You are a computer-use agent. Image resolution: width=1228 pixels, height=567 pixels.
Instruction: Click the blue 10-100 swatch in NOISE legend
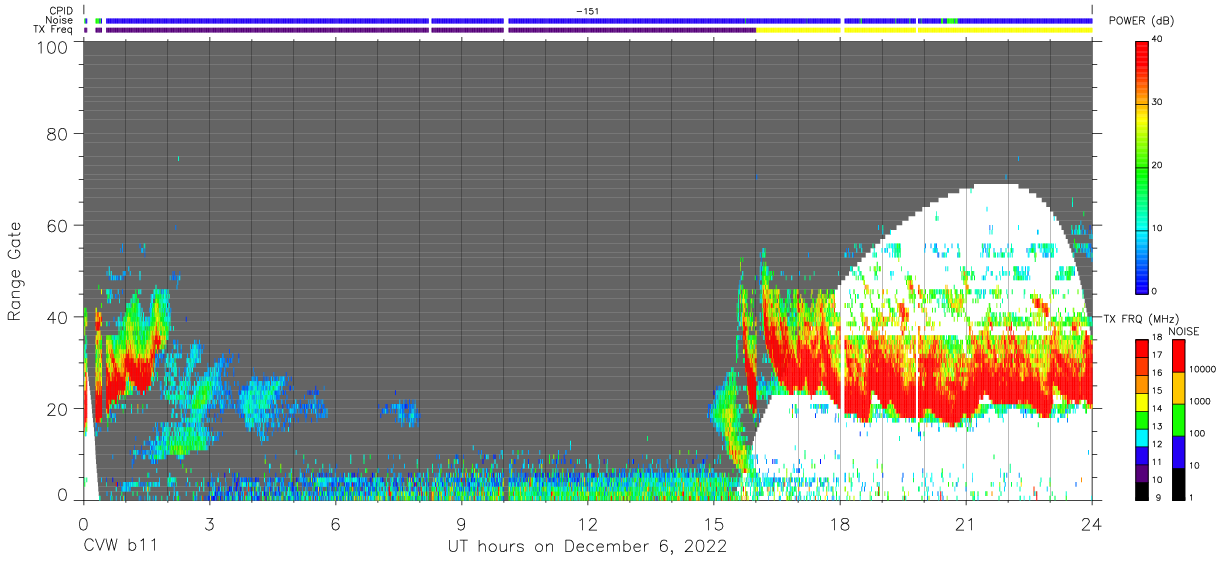click(1177, 452)
